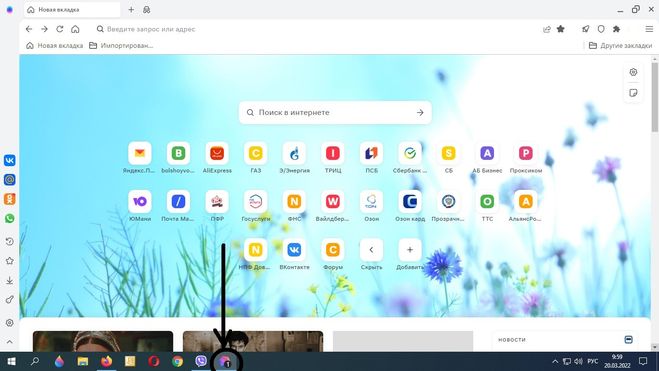The height and width of the screenshot is (371, 659).
Task: Open the Сбербанк tile
Action: pyautogui.click(x=410, y=158)
